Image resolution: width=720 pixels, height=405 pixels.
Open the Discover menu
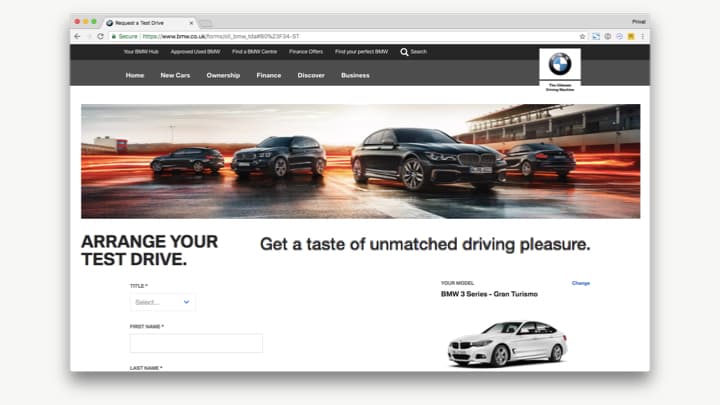pyautogui.click(x=311, y=75)
